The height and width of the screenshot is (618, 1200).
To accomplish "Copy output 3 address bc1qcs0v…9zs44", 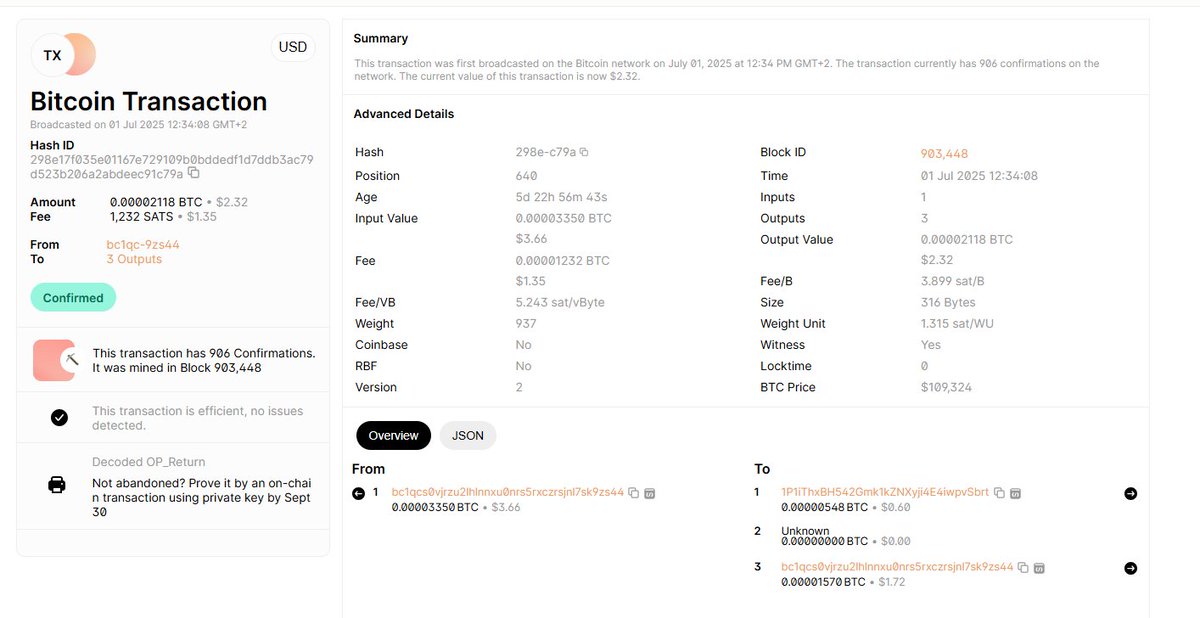I will [x=1022, y=567].
